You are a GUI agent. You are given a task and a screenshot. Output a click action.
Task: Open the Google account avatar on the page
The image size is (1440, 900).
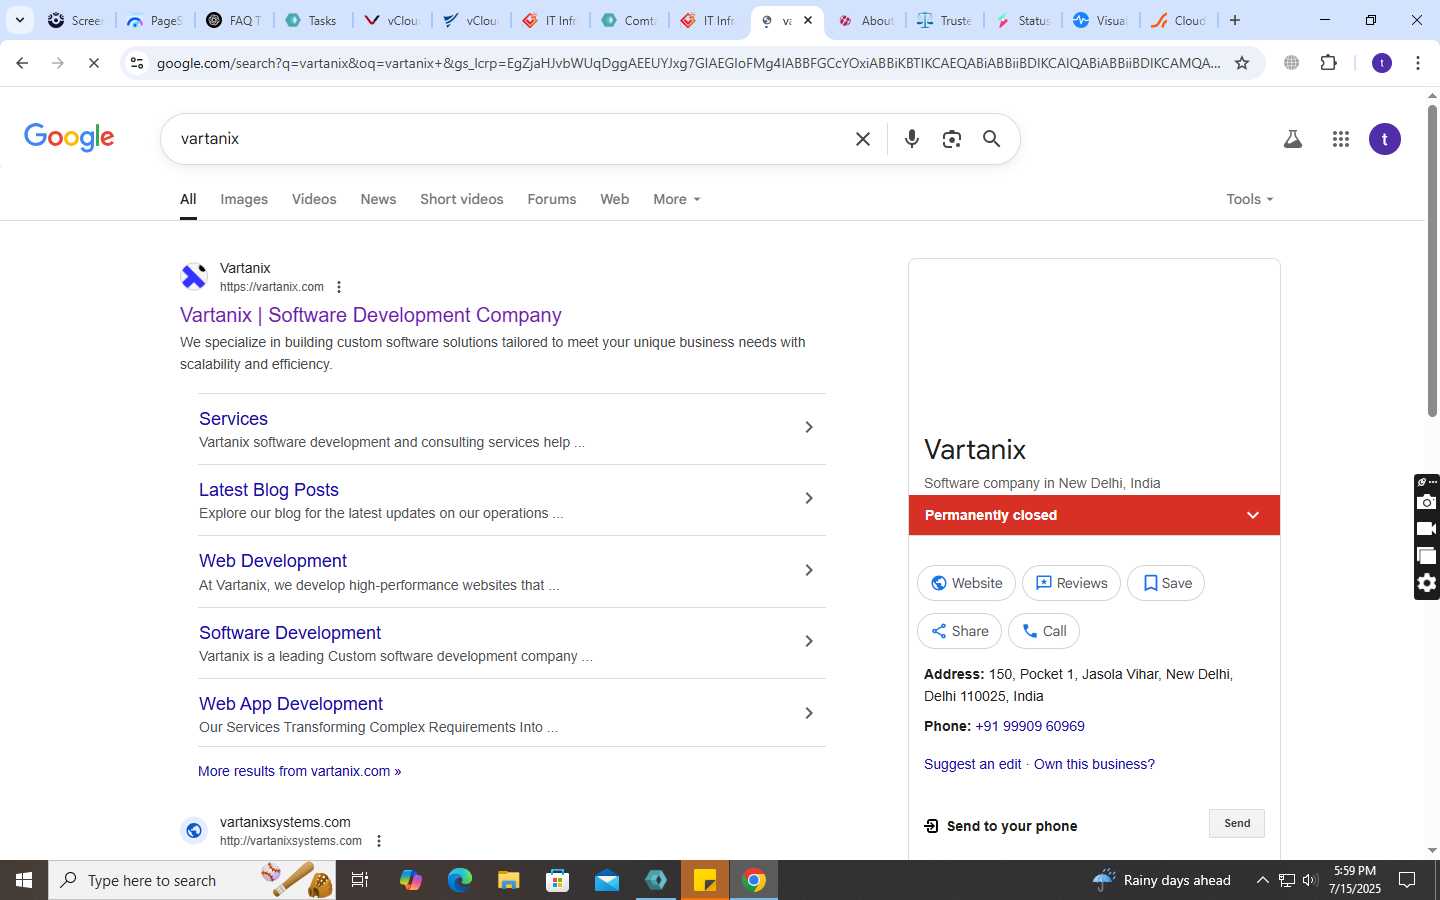pos(1385,139)
